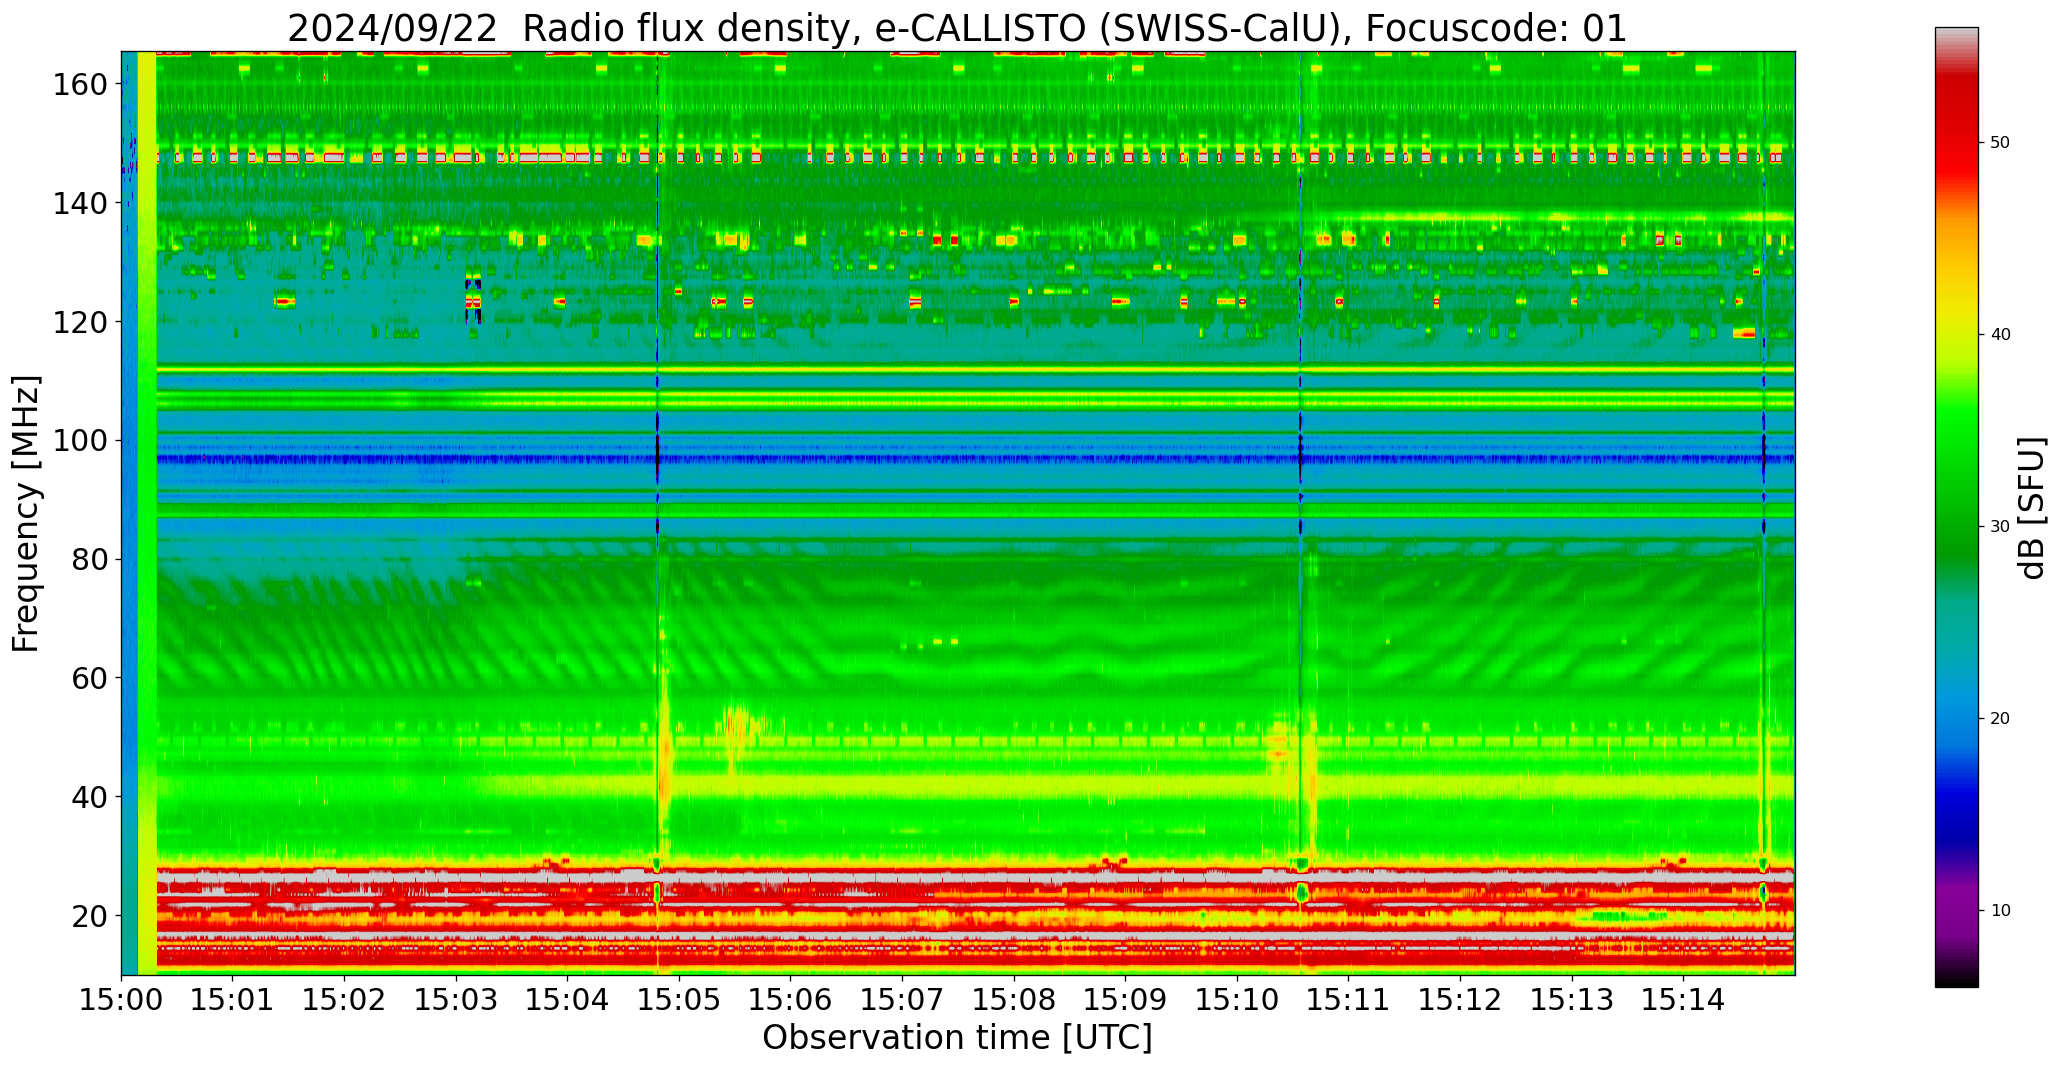The image size is (2062, 1067).
Task: Click the 100 MHz frequency tick label
Action: point(80,441)
